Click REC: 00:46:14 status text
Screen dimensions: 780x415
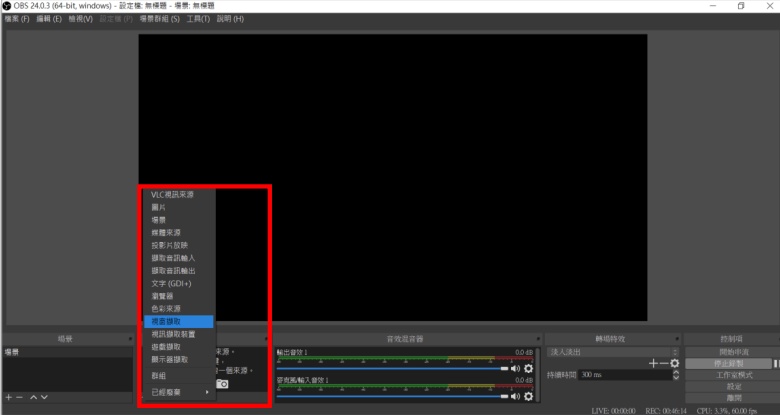666,411
